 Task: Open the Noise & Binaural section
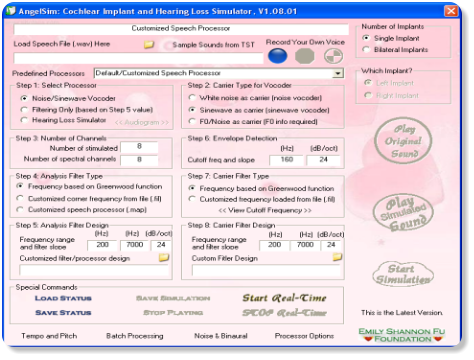tap(221, 336)
